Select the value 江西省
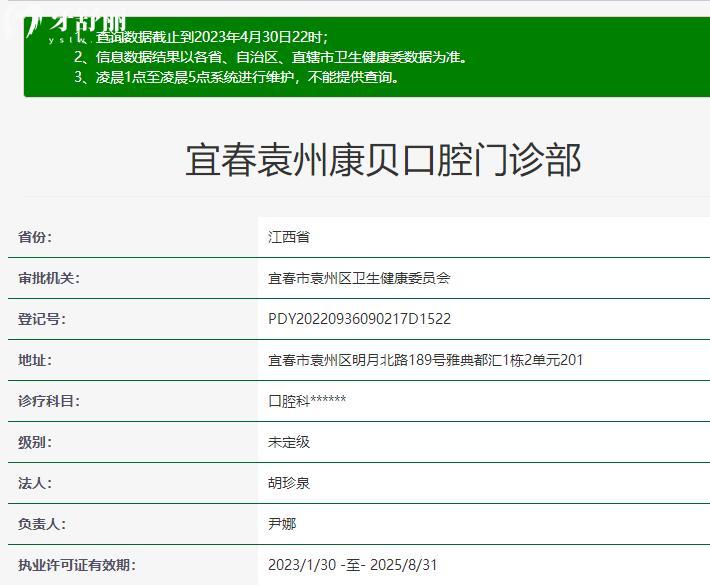Viewport: 710px width, 585px height. (x=289, y=237)
